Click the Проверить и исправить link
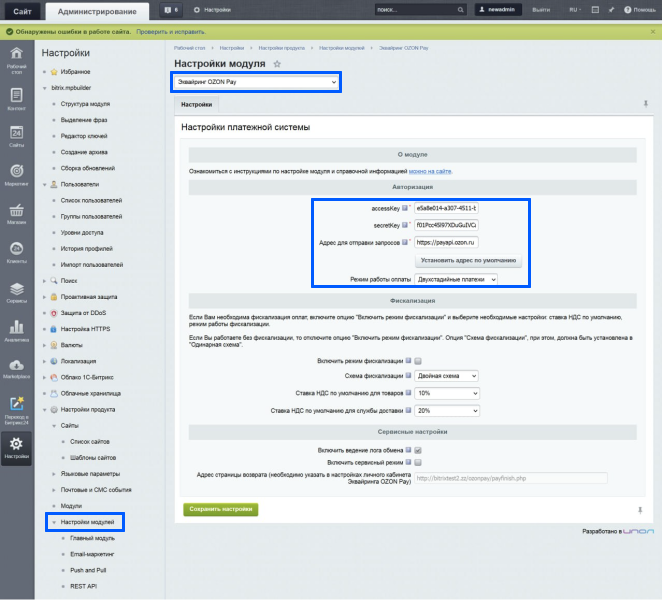This screenshot has width=662, height=600. click(171, 32)
